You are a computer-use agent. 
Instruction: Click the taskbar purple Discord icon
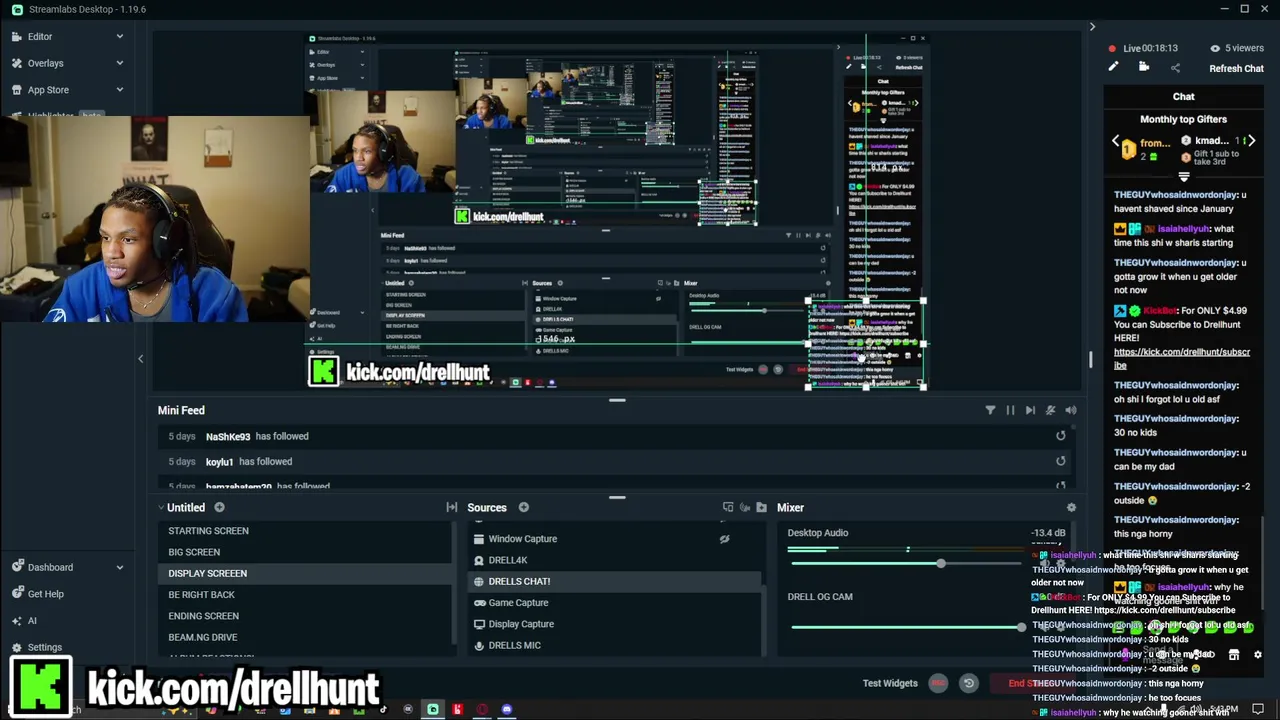point(507,710)
